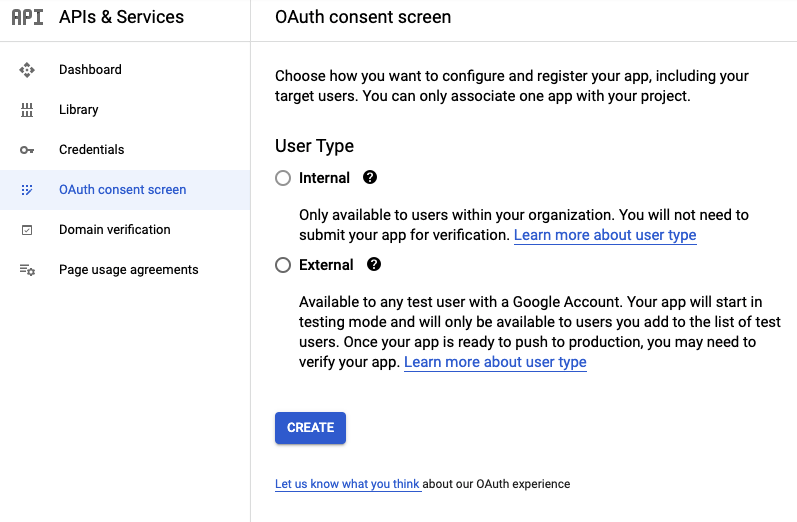797x522 pixels.
Task: Click the API logo icon
Action: click(x=27, y=17)
